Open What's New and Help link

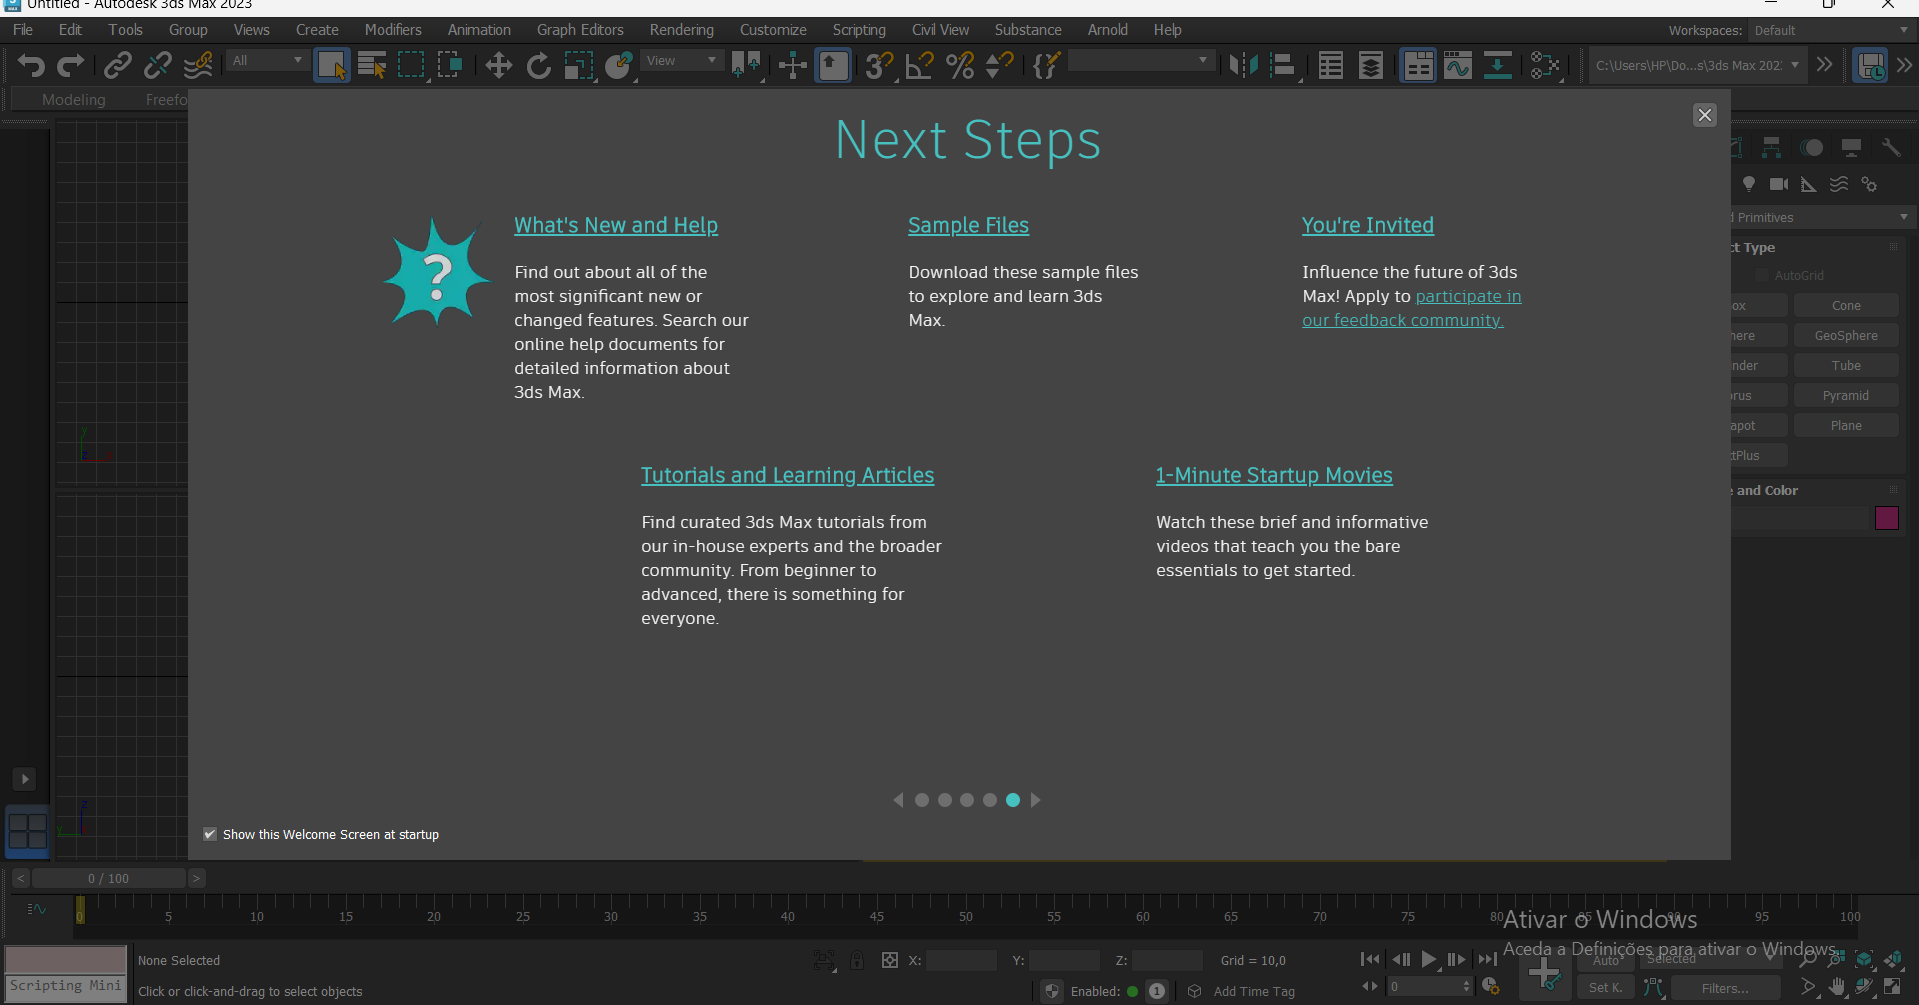[x=616, y=226]
